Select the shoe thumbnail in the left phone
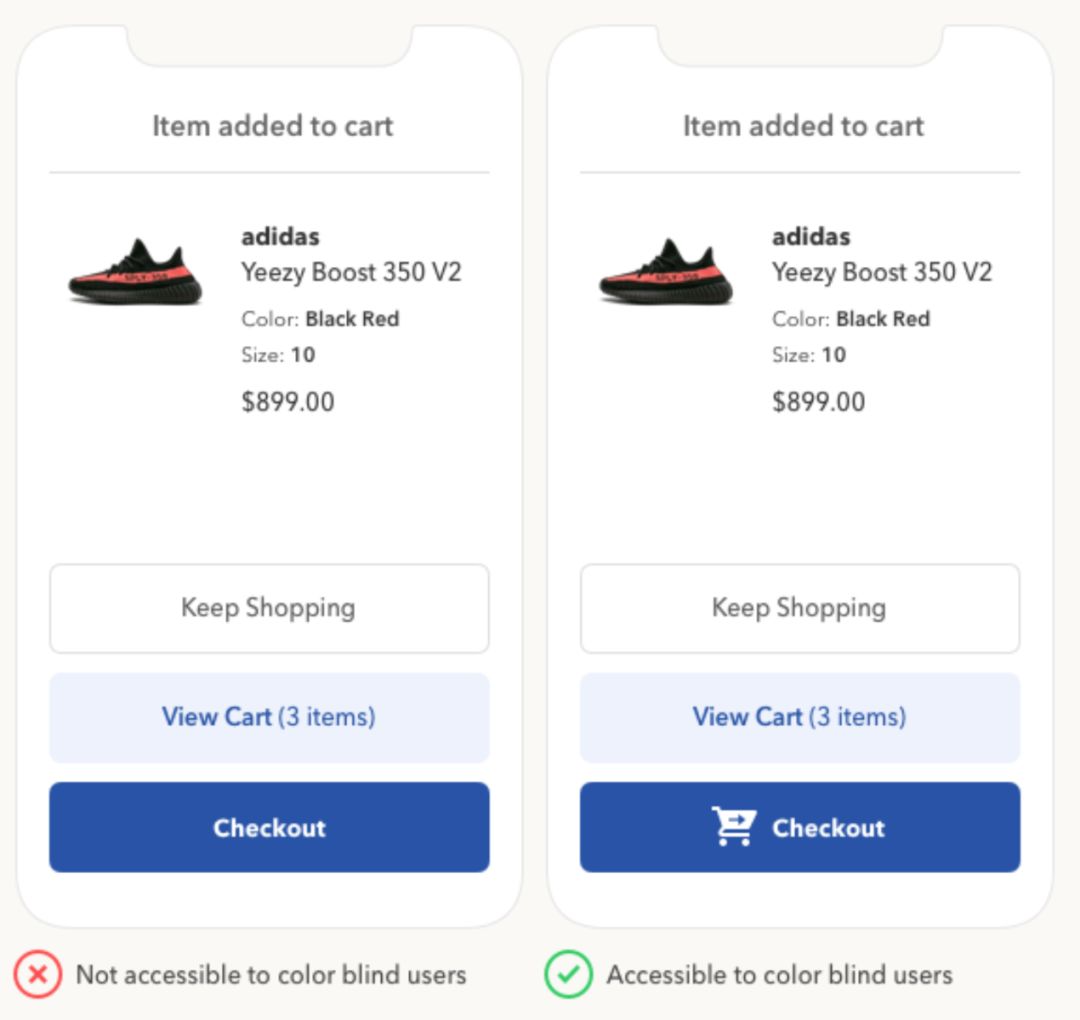This screenshot has height=1020, width=1080. click(135, 271)
